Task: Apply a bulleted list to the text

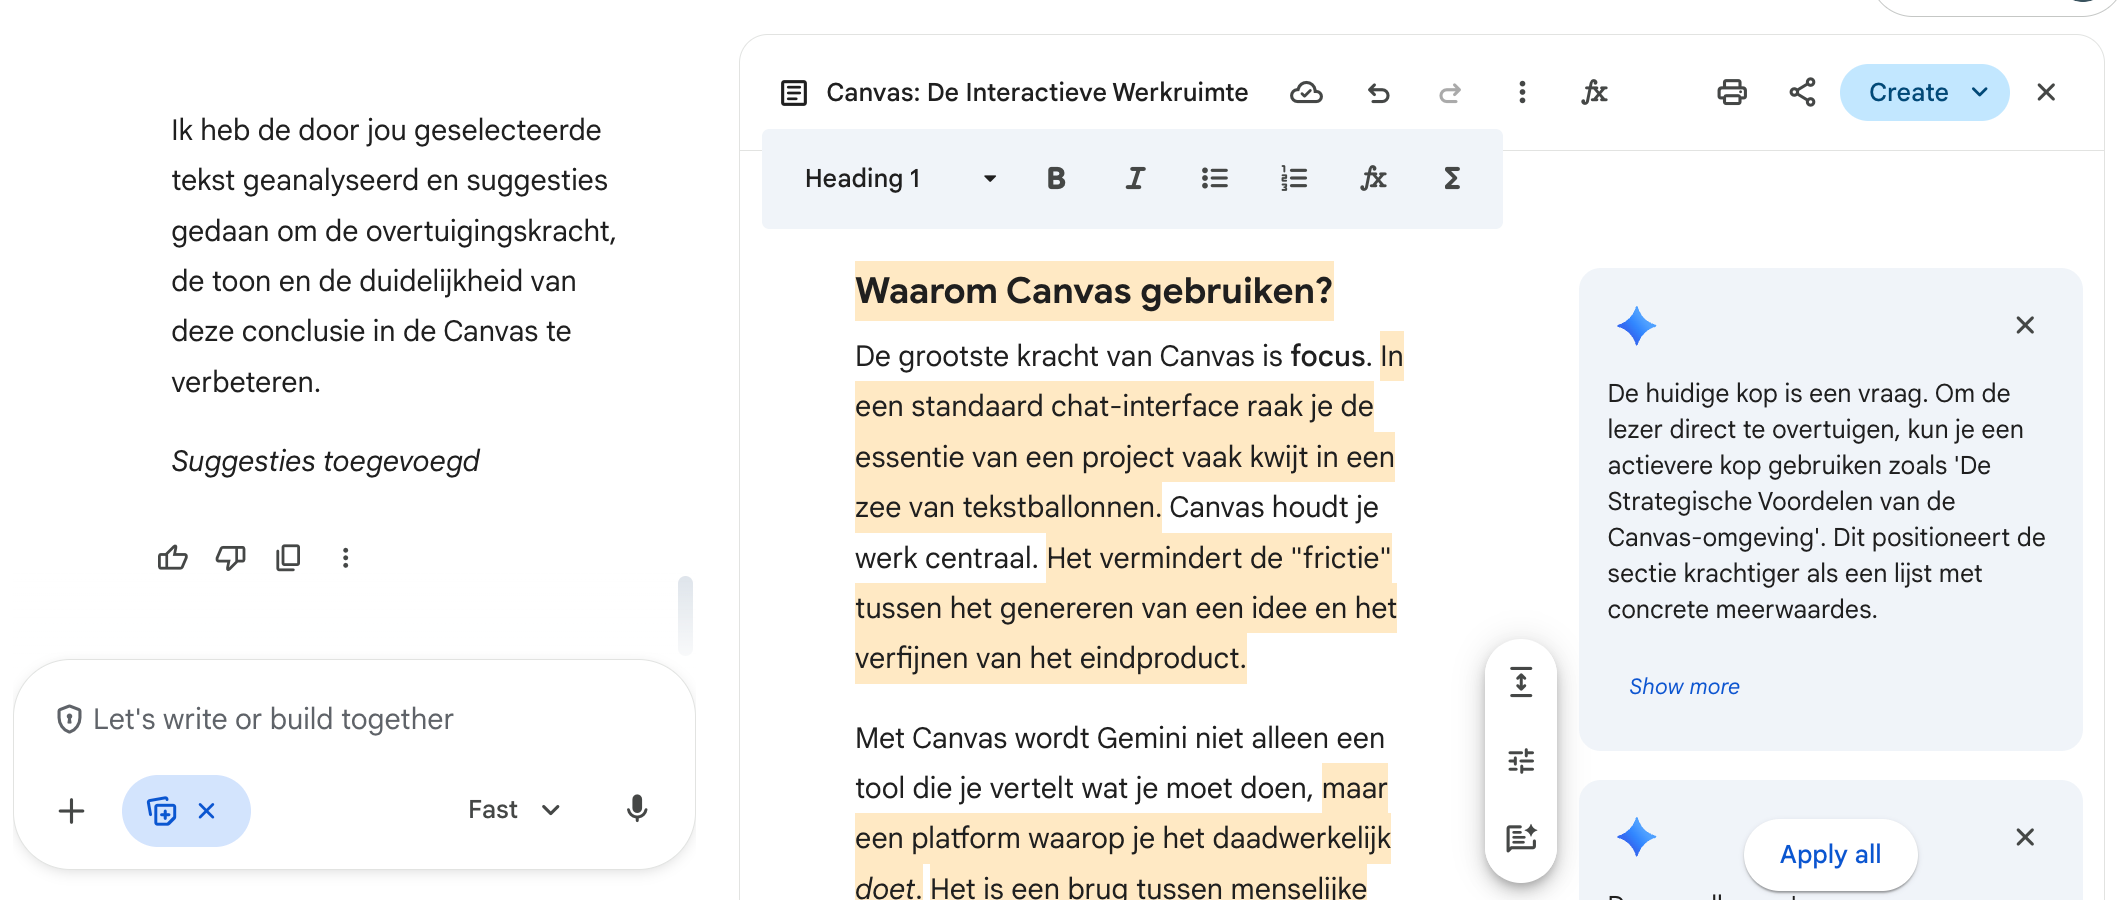Action: [1214, 178]
